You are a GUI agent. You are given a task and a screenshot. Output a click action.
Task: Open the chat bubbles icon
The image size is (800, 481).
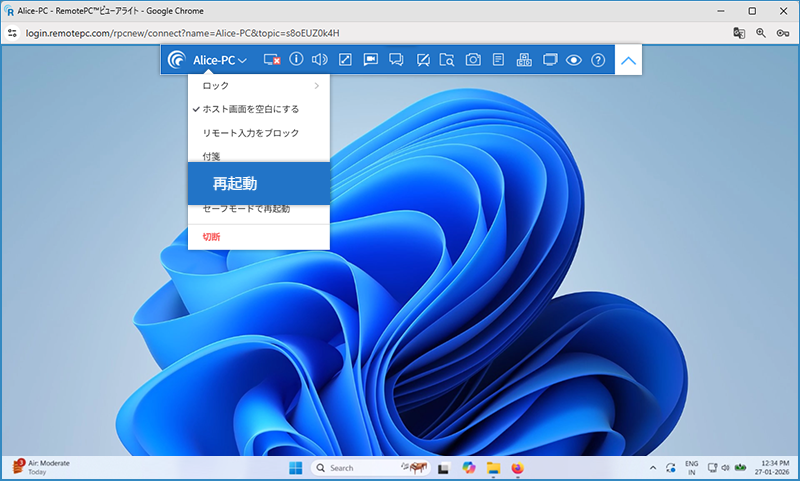coord(396,60)
